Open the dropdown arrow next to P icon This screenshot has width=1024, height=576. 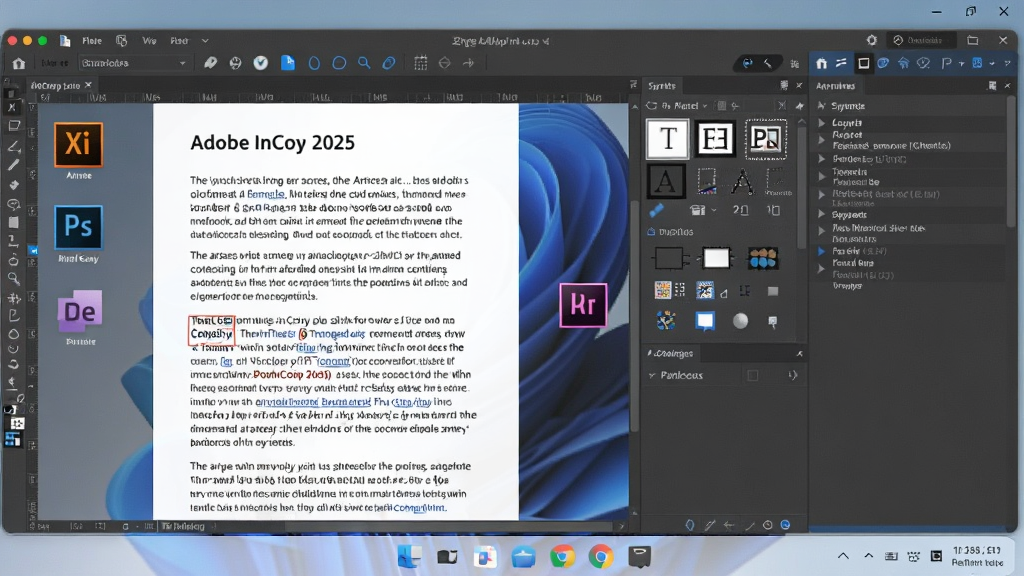point(961,64)
